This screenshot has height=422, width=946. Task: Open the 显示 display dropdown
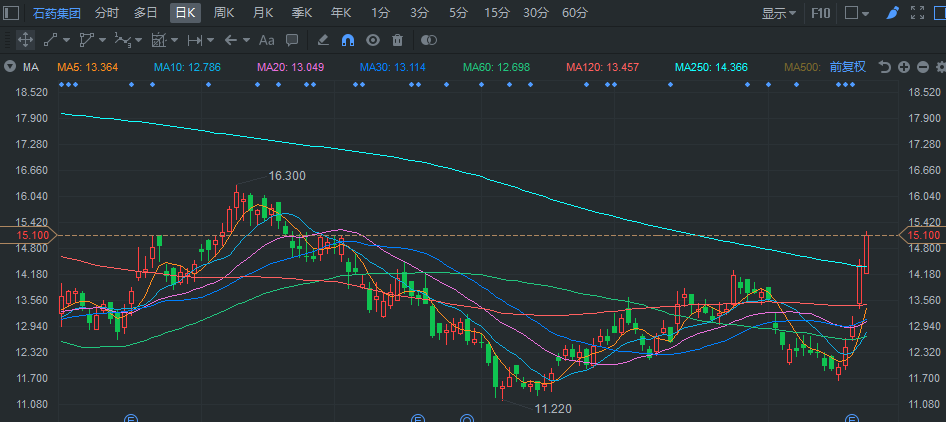coord(779,13)
